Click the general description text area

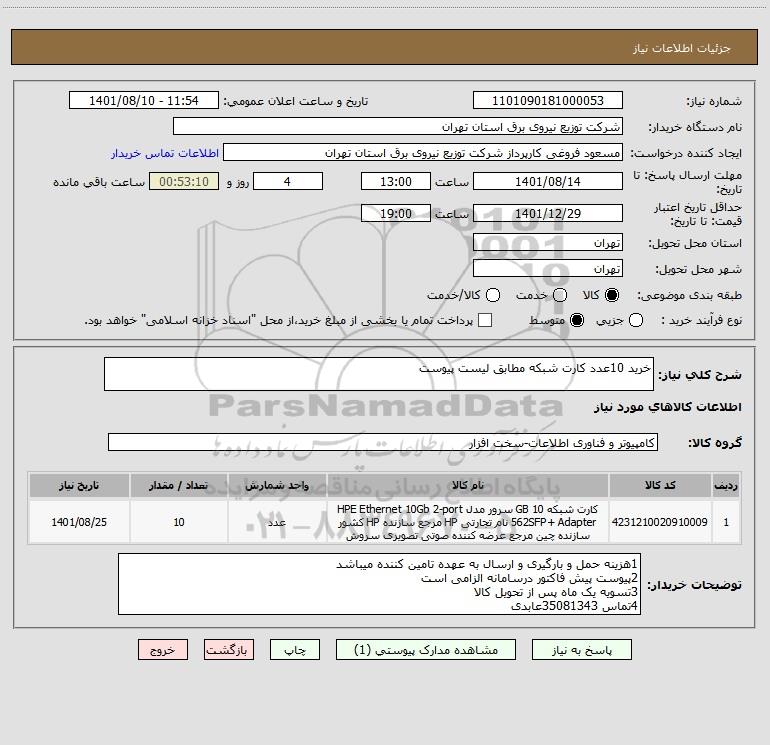point(379,374)
